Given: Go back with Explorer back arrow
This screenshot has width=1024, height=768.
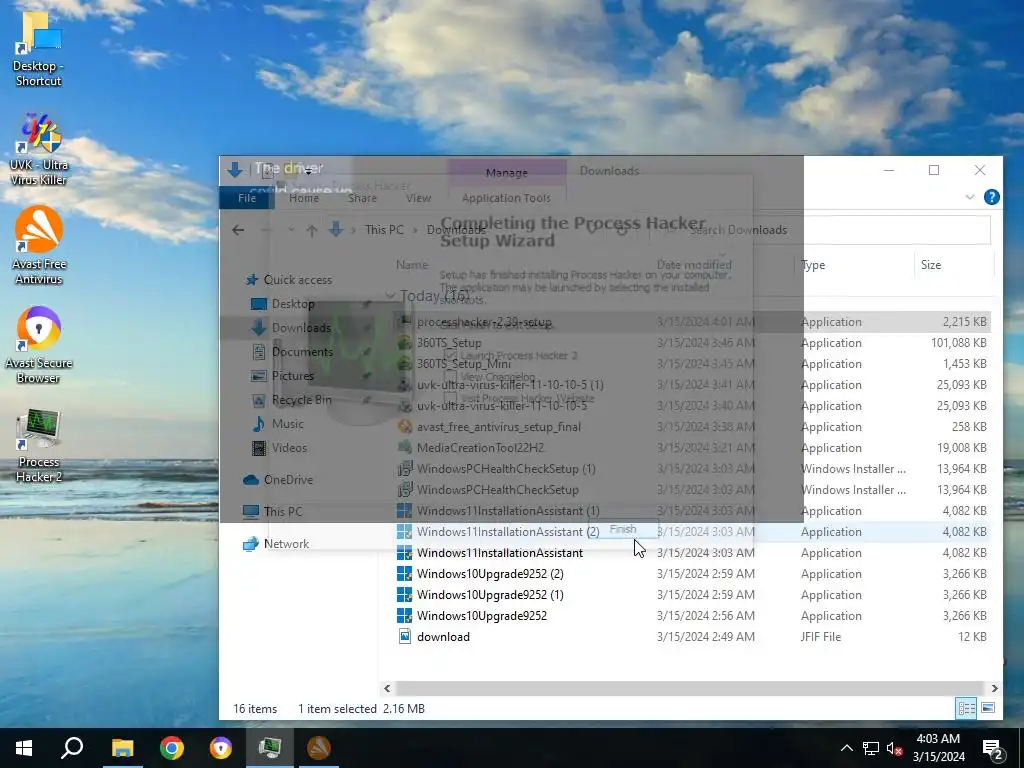Looking at the screenshot, I should click(x=238, y=230).
